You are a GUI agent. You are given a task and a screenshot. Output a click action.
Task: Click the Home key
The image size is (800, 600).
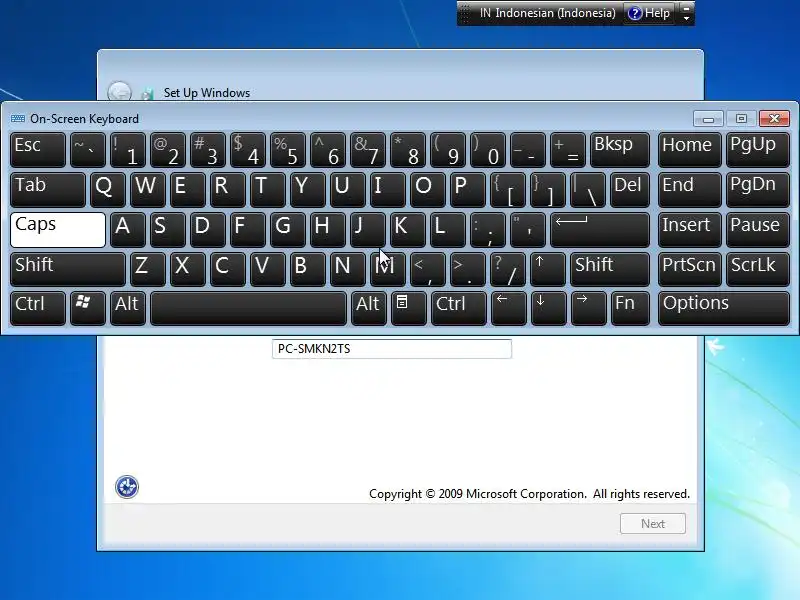[x=689, y=150]
